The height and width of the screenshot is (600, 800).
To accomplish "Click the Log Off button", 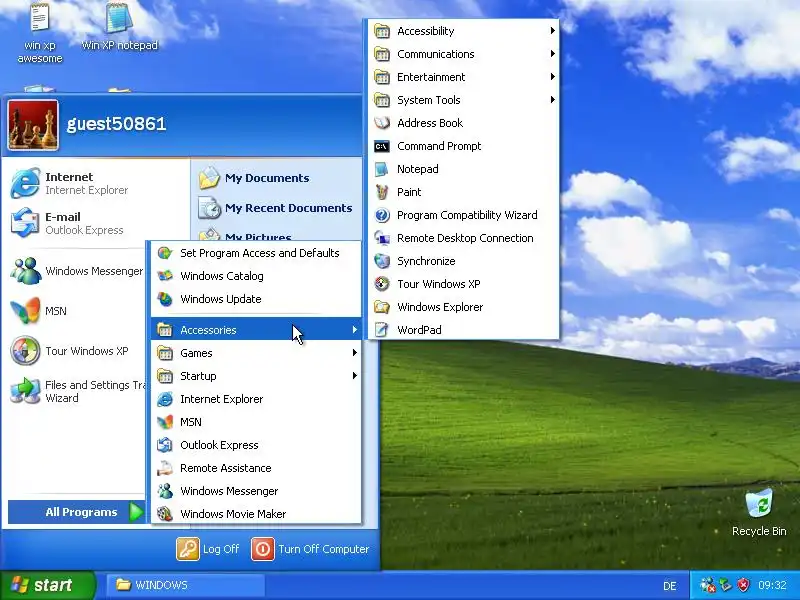I will (208, 549).
